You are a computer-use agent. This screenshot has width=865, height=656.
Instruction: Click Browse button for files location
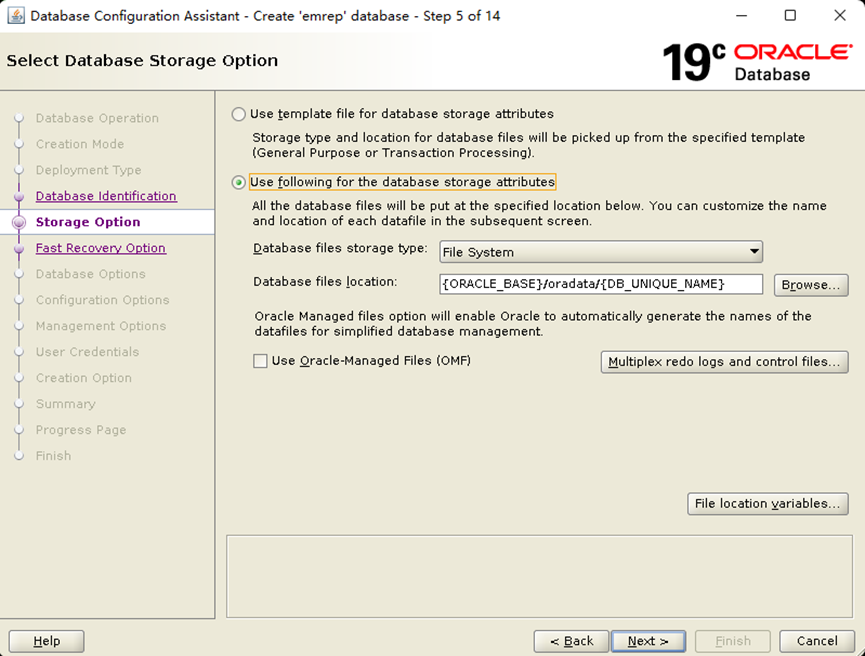810,285
